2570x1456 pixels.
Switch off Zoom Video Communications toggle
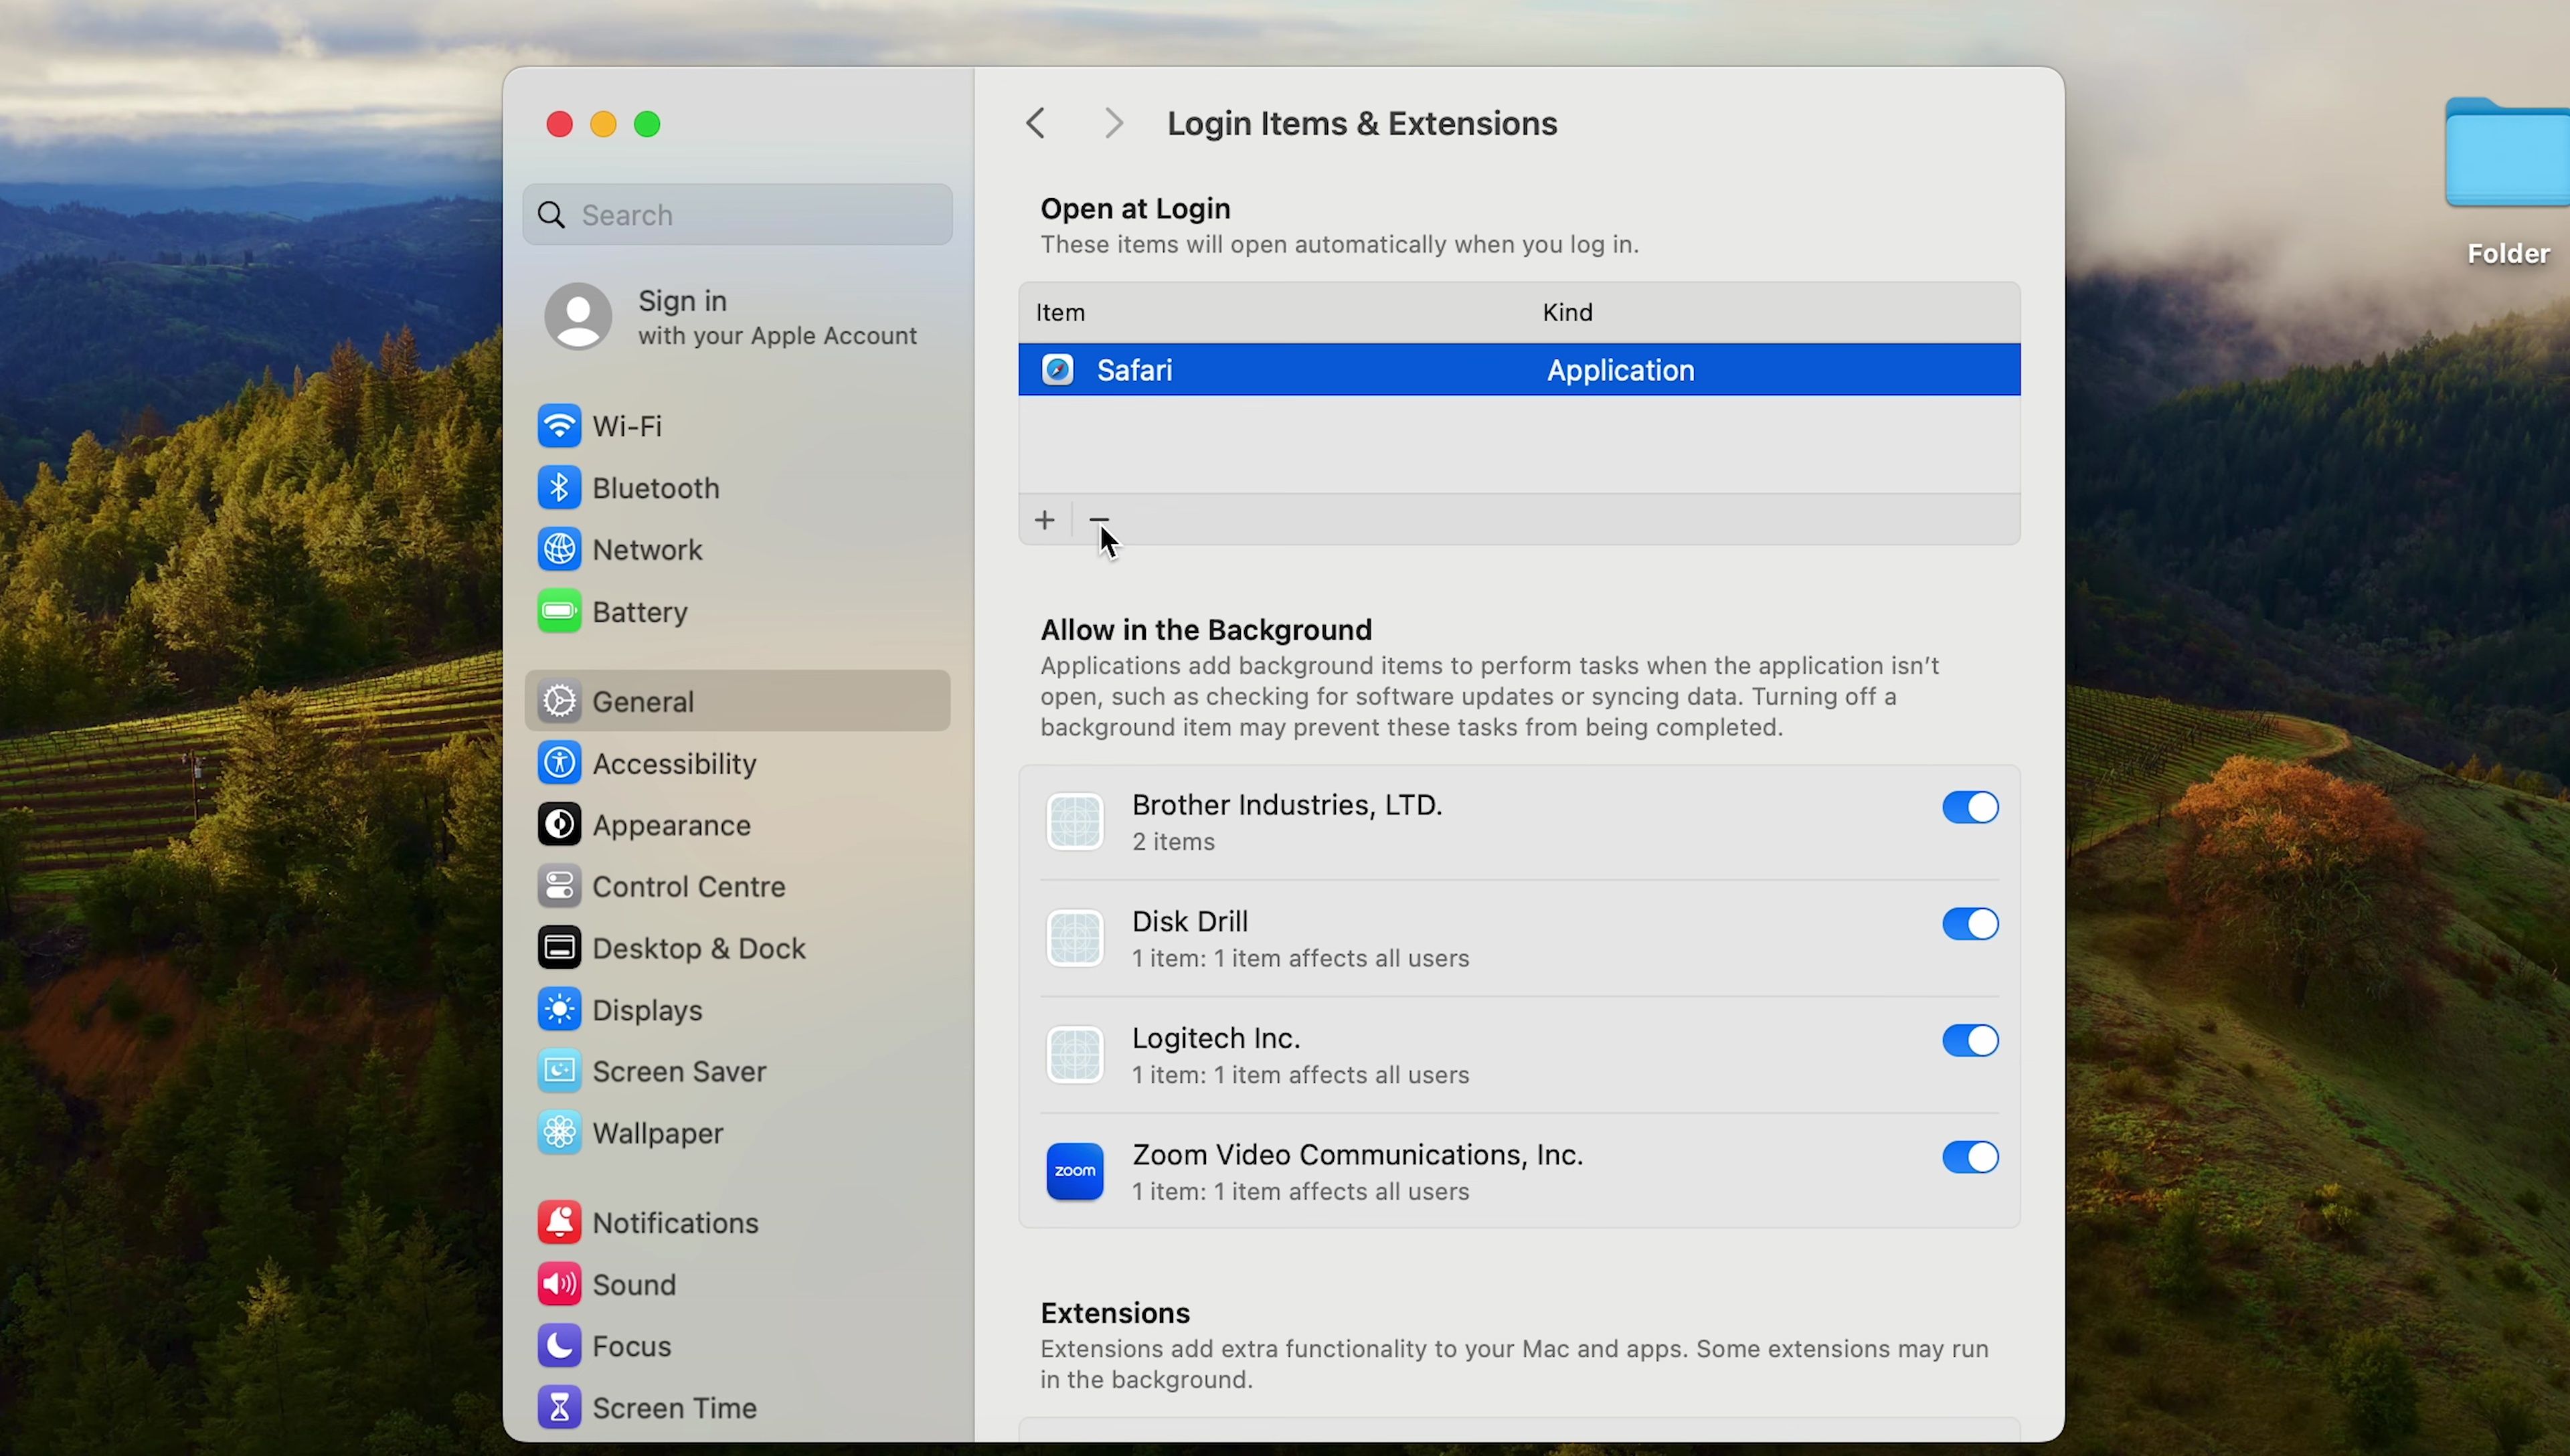pos(1970,1157)
